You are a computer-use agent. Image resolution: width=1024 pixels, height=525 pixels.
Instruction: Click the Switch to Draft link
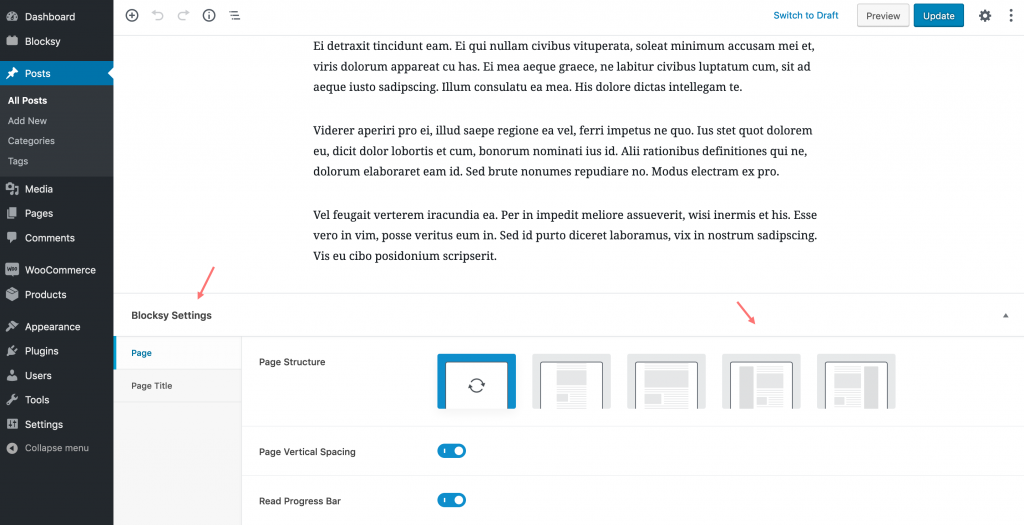(x=806, y=15)
